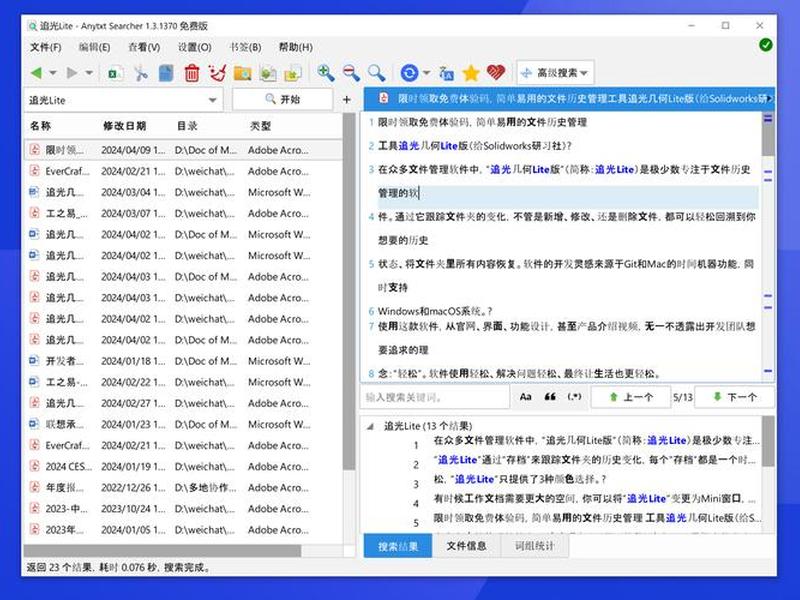Screen dimensions: 800x600
Task: Select the 2023-中 2023/10/24 file row
Action: pos(183,509)
